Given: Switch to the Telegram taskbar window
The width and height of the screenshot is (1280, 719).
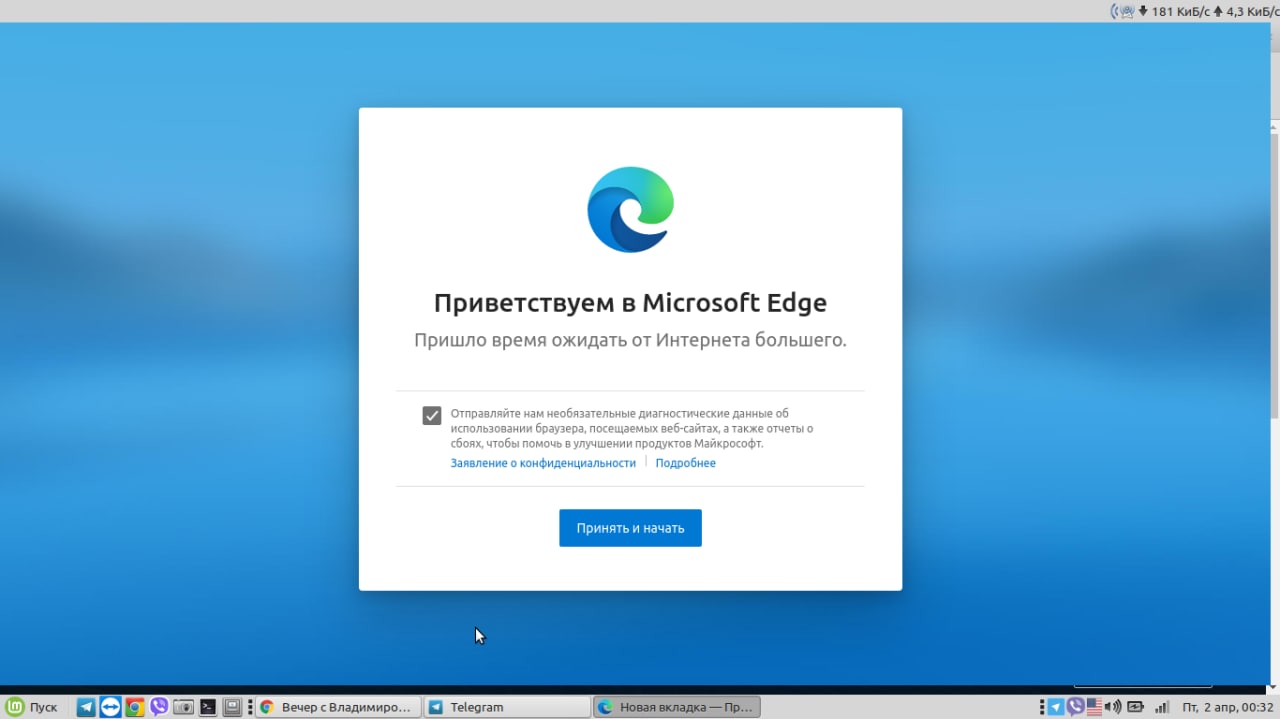Looking at the screenshot, I should click(x=507, y=707).
